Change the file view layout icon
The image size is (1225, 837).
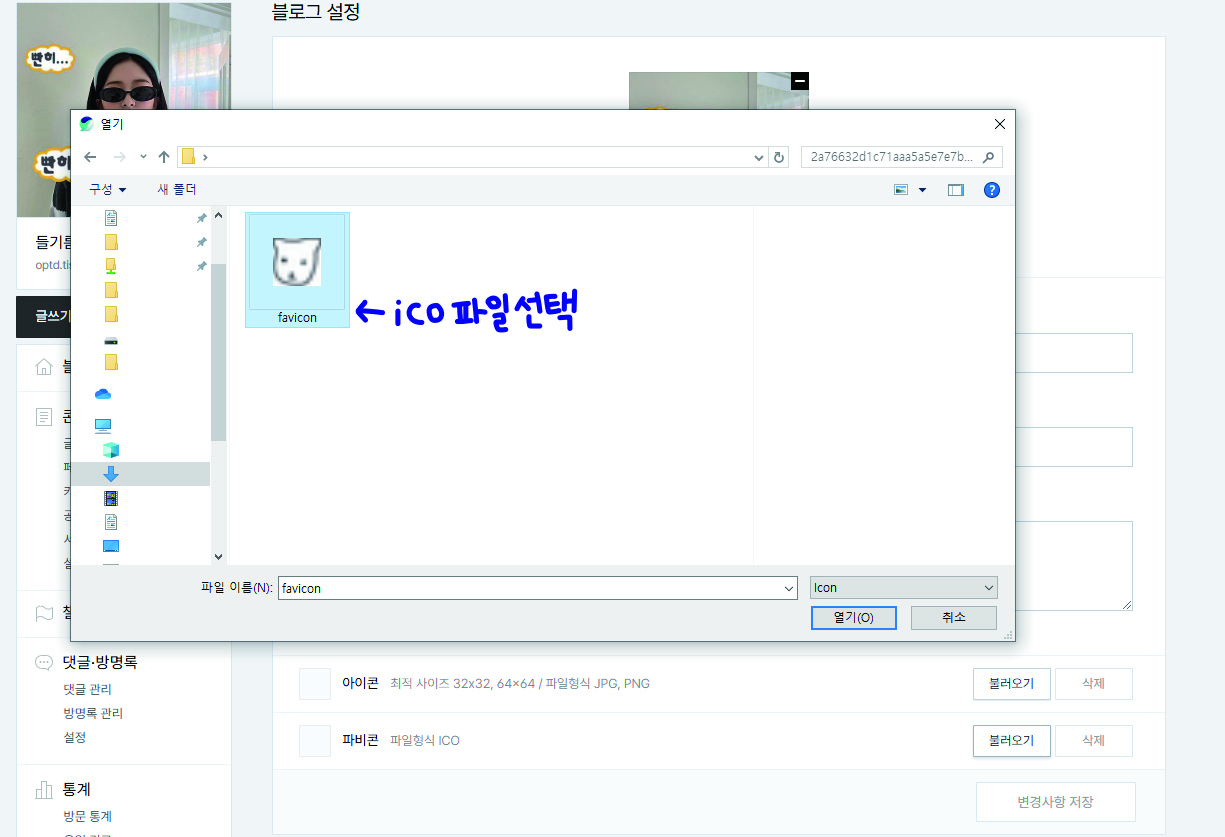click(x=901, y=190)
